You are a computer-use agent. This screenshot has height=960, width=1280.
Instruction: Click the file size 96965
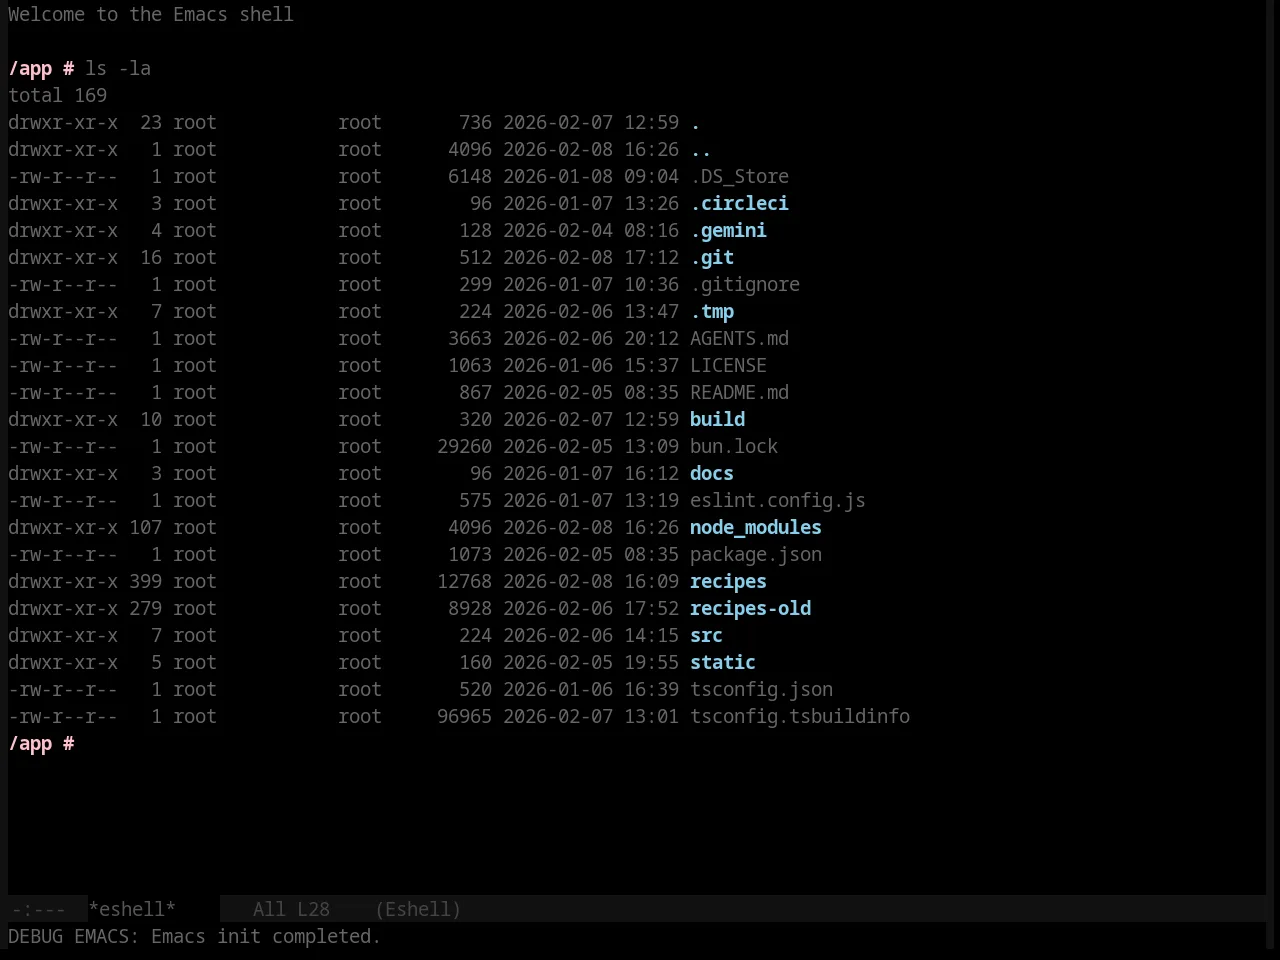(464, 716)
